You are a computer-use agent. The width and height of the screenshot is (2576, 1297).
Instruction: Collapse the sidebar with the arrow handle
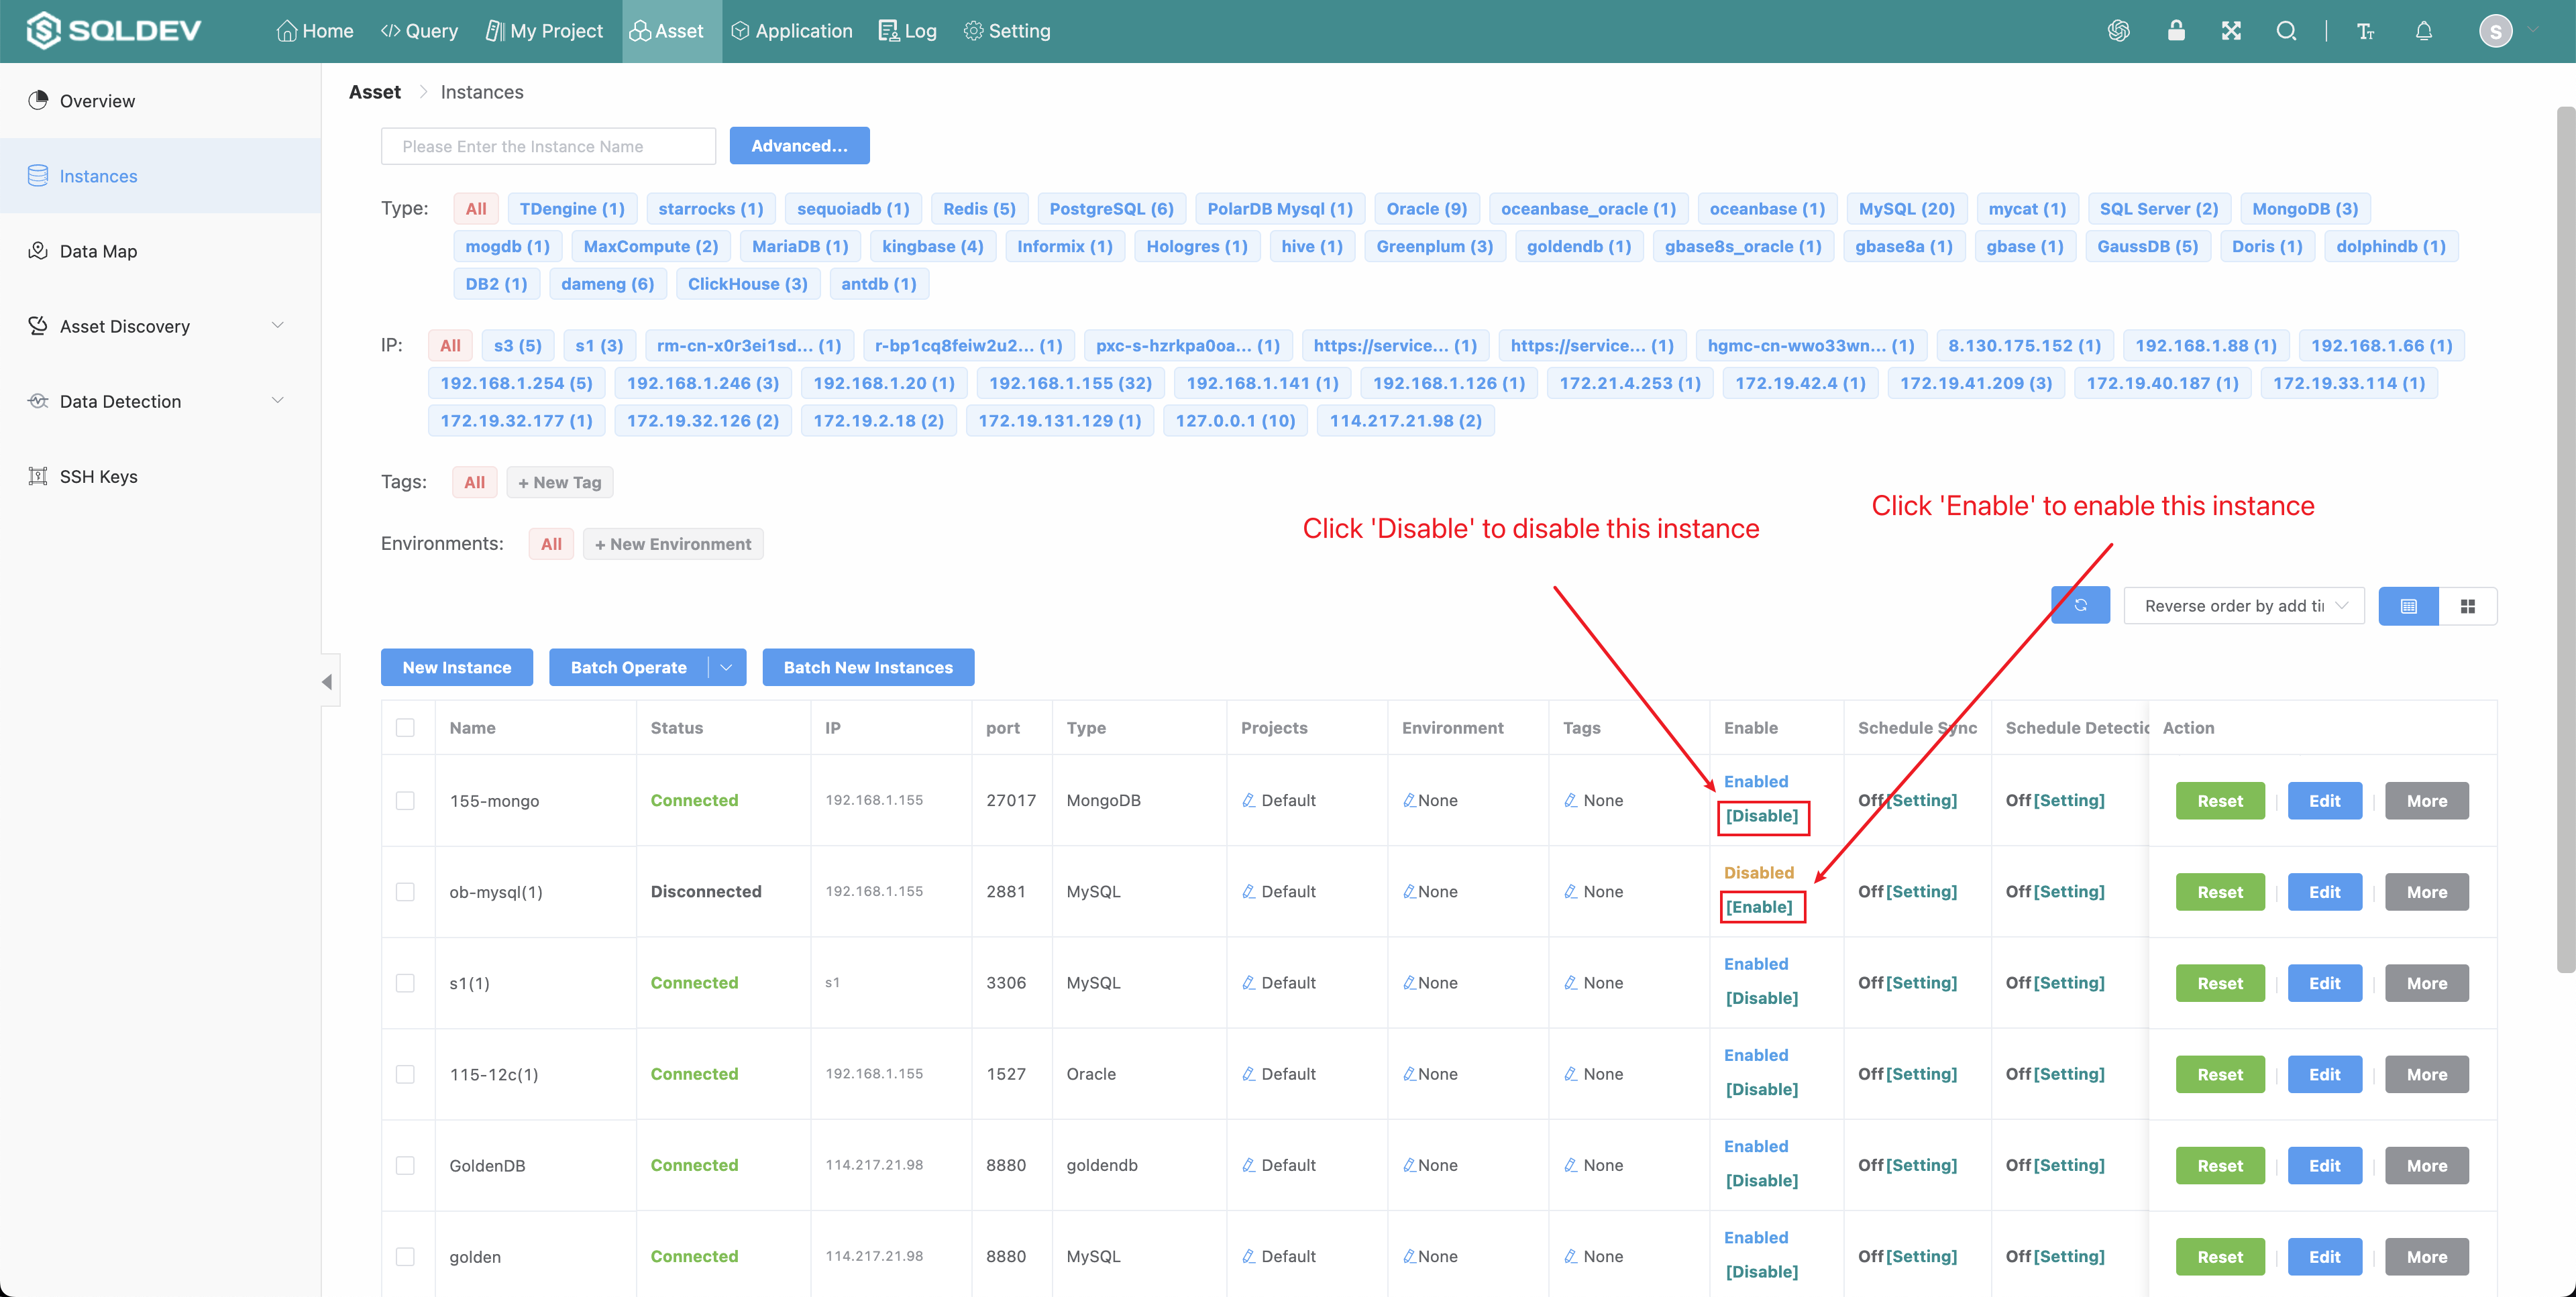point(328,682)
